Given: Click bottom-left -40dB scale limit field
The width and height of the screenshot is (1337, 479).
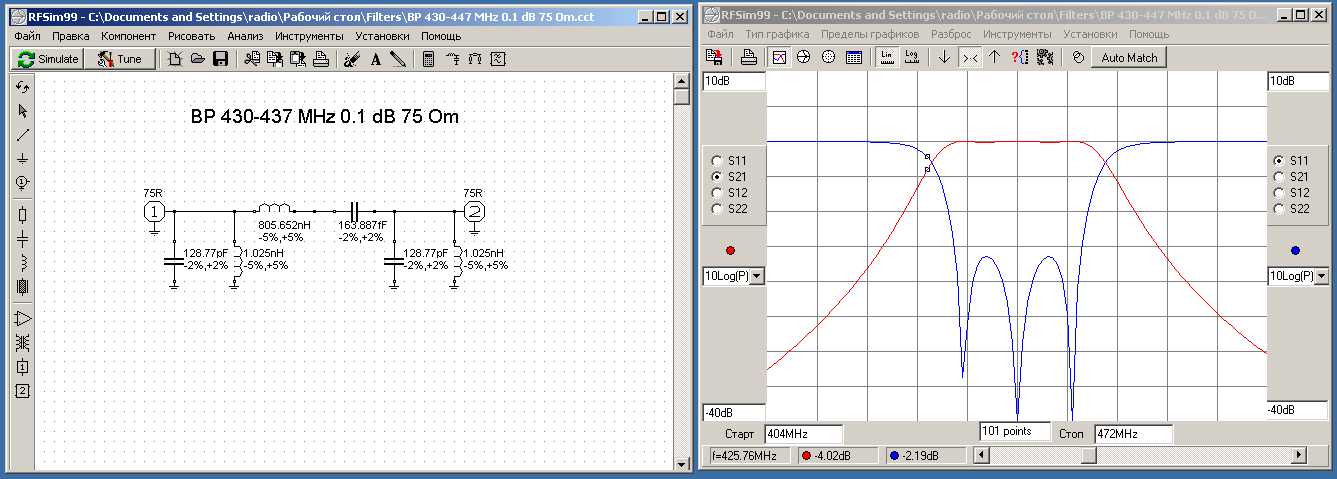Looking at the screenshot, I should [x=734, y=412].
